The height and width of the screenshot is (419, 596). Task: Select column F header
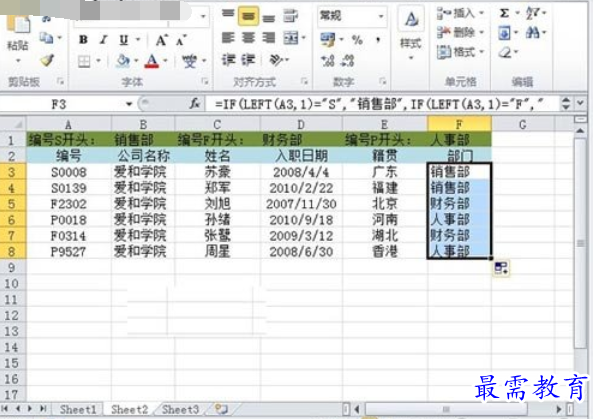459,124
